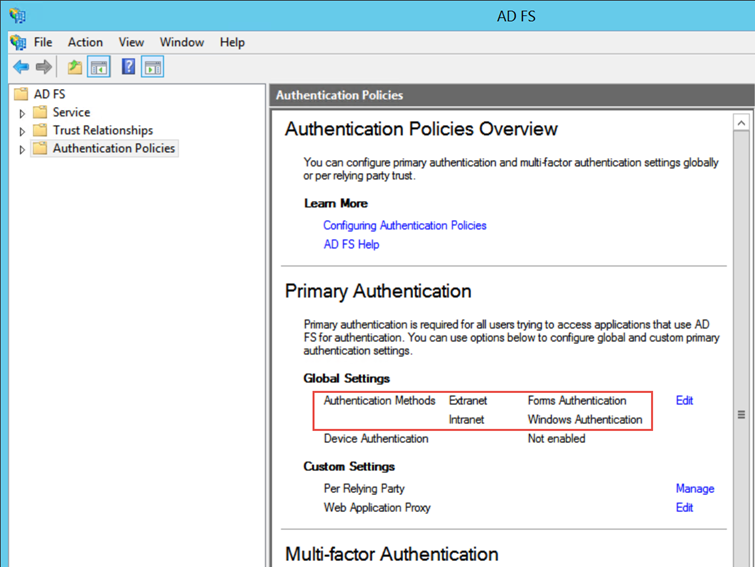
Task: Click the scrollbar up arrow
Action: pos(741,123)
